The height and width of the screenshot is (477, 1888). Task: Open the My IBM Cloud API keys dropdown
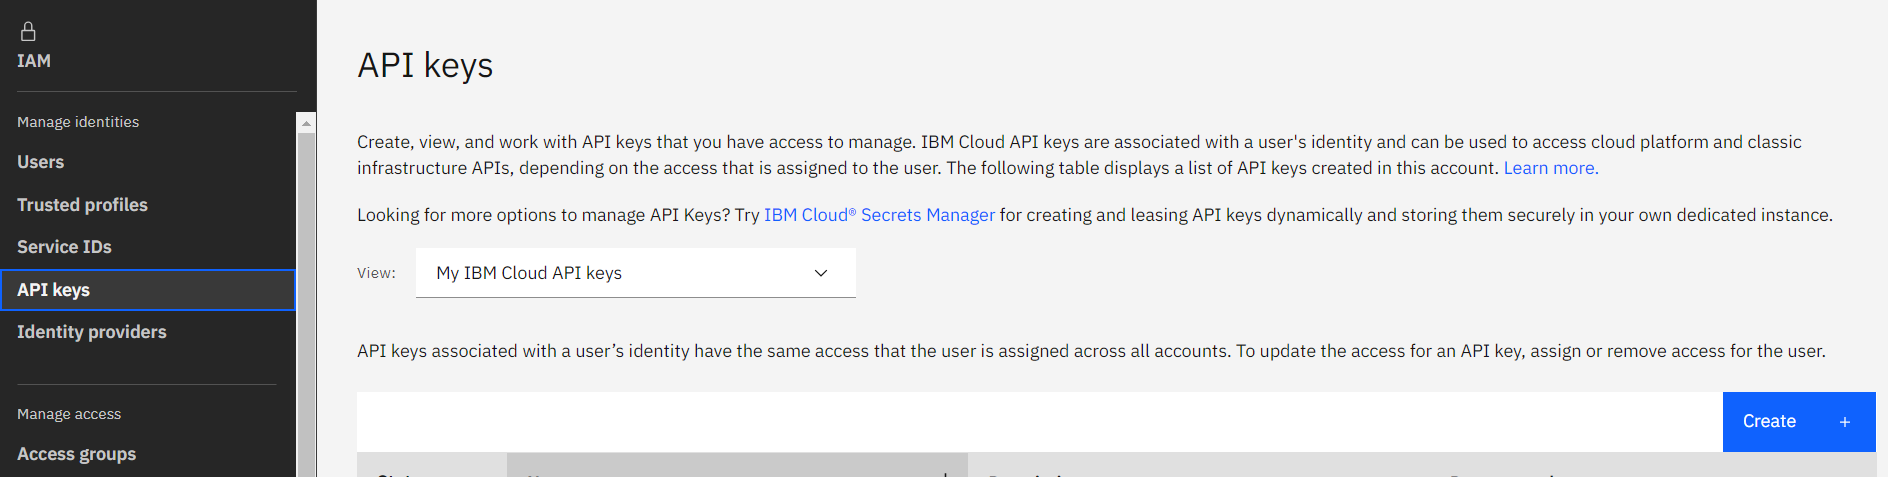[635, 273]
